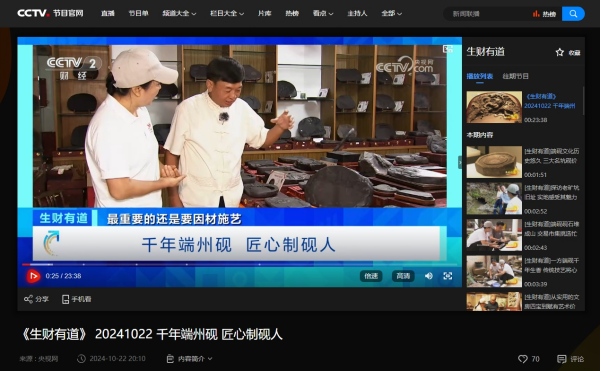Image resolution: width=601 pixels, height=371 pixels.
Task: Click the 手机看 phone icon
Action: coord(66,299)
